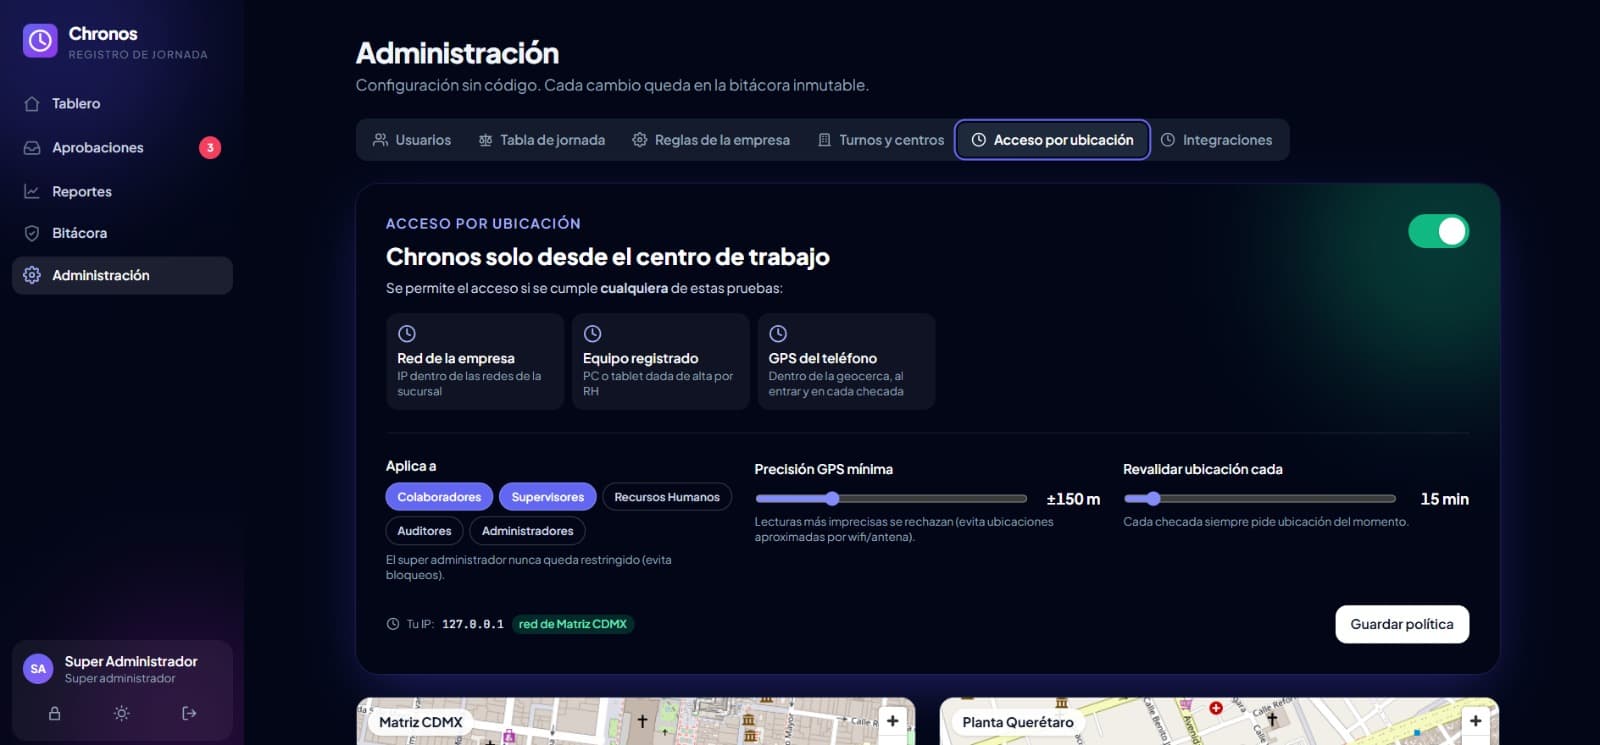Open the Turnos y centros tab
Image resolution: width=1600 pixels, height=745 pixels.
[x=881, y=140]
